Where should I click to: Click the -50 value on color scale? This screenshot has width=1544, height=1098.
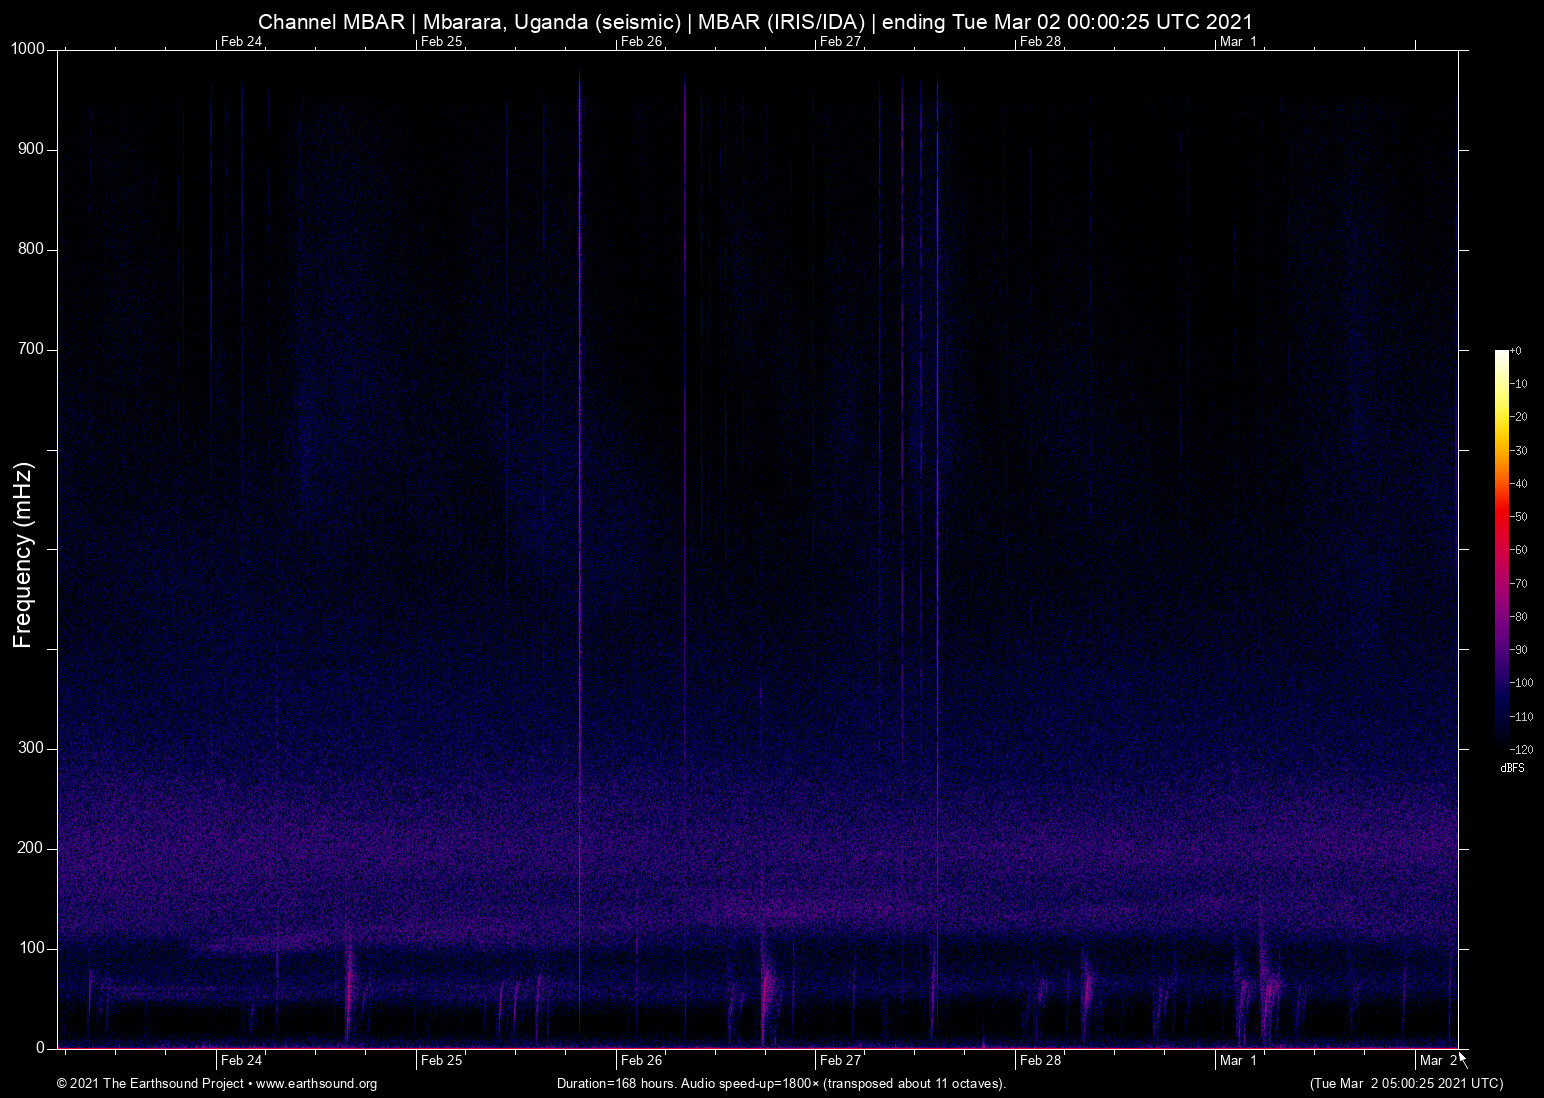point(1519,517)
